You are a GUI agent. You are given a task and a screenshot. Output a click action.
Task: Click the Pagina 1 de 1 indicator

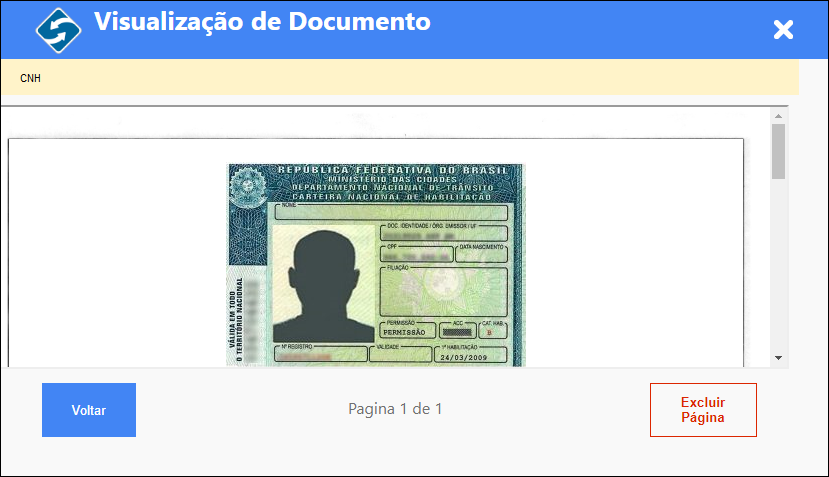click(x=395, y=409)
